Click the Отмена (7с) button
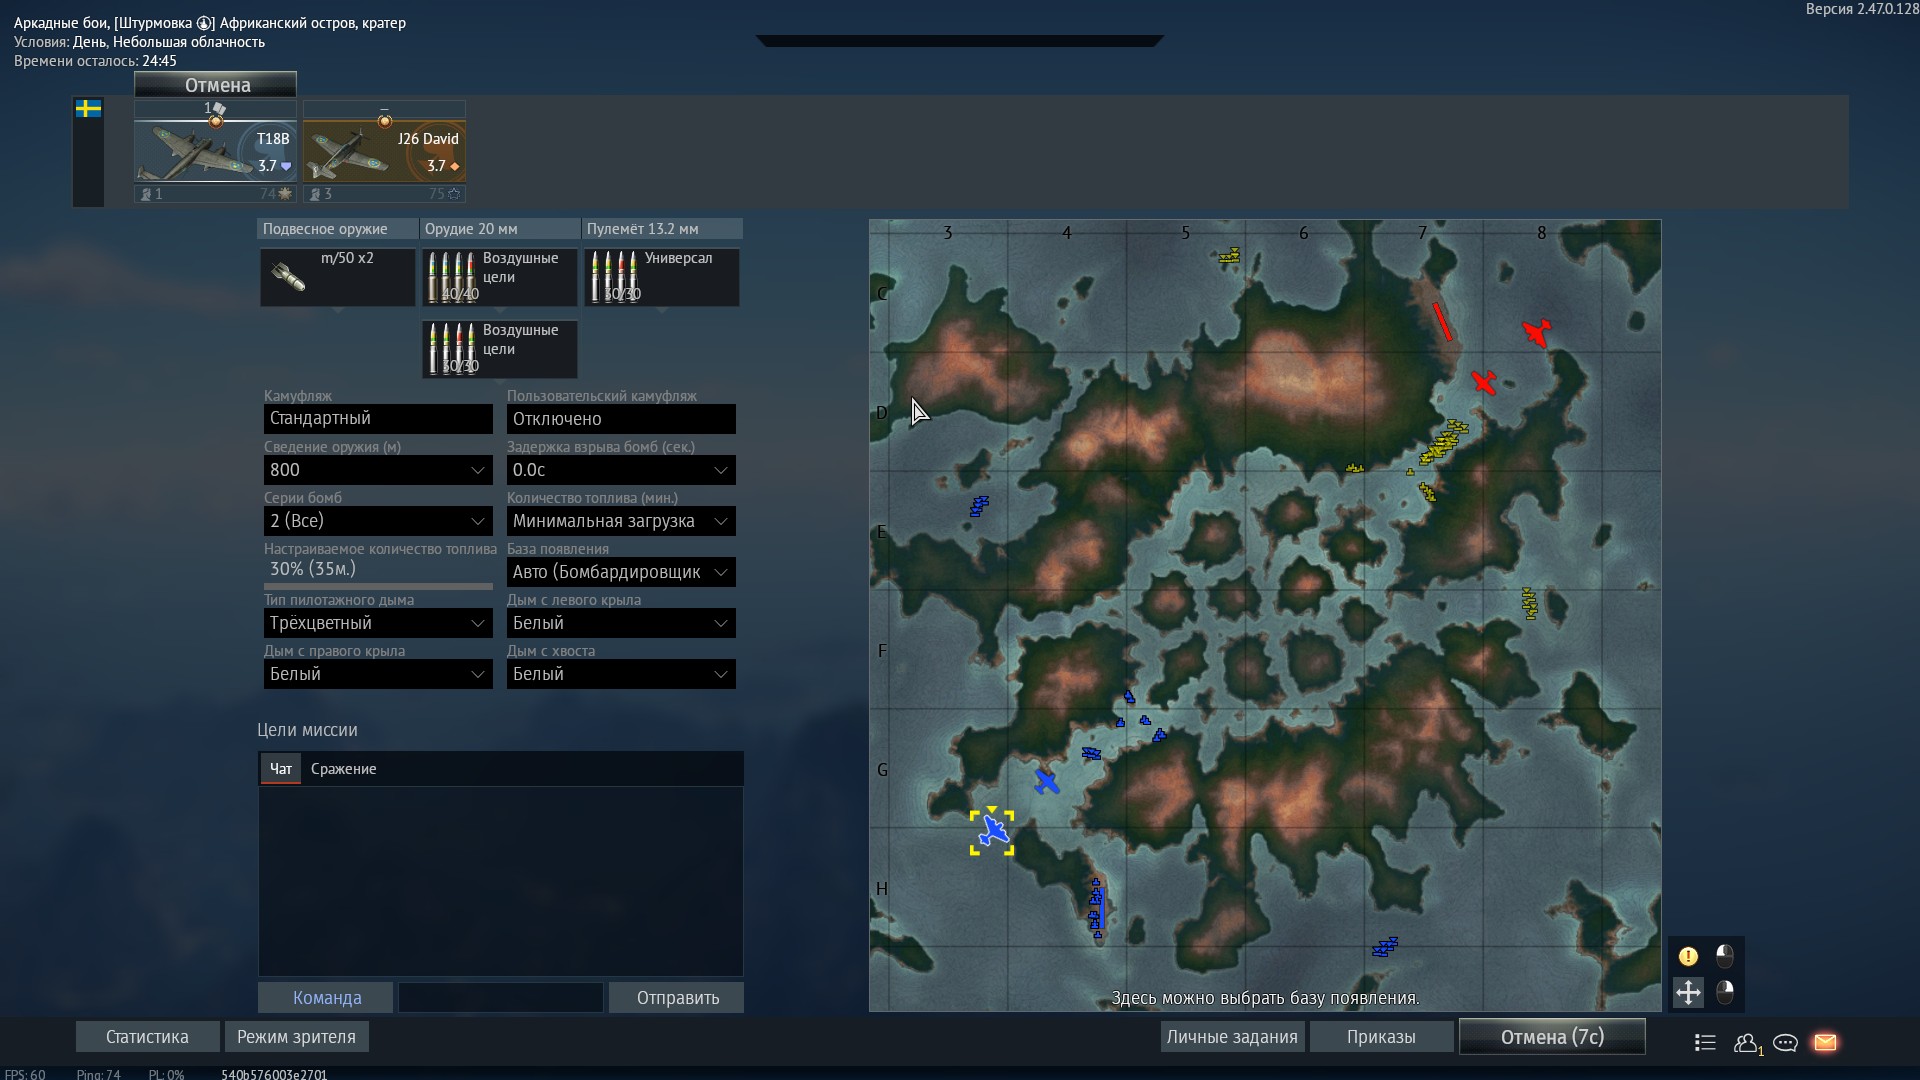 point(1552,1037)
